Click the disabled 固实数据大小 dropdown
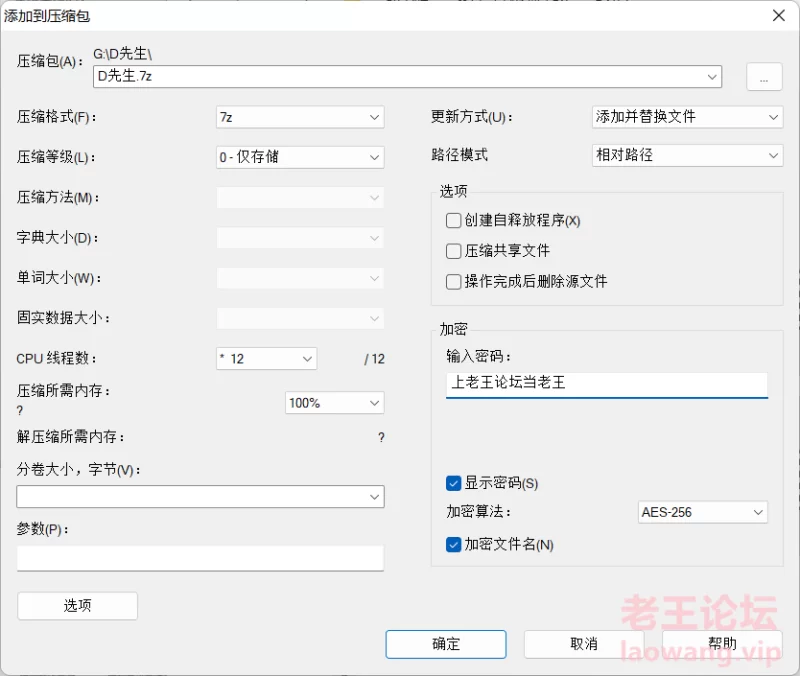Screen dimensions: 800x676 (300, 319)
